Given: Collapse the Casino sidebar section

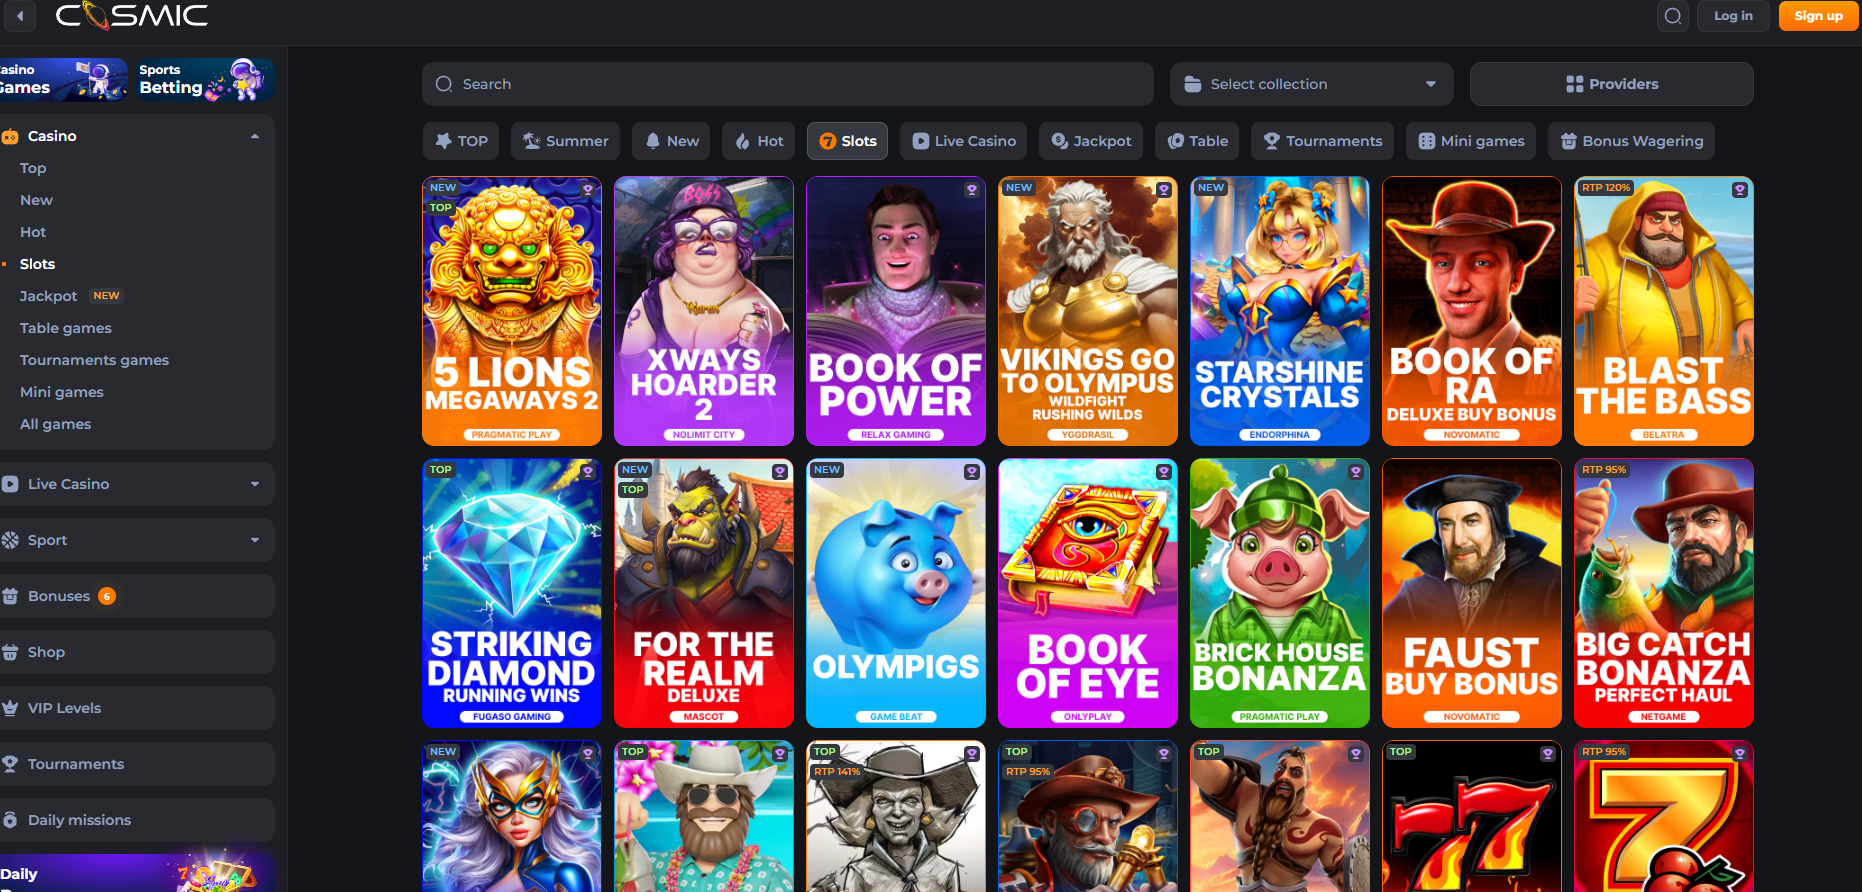Looking at the screenshot, I should [255, 136].
